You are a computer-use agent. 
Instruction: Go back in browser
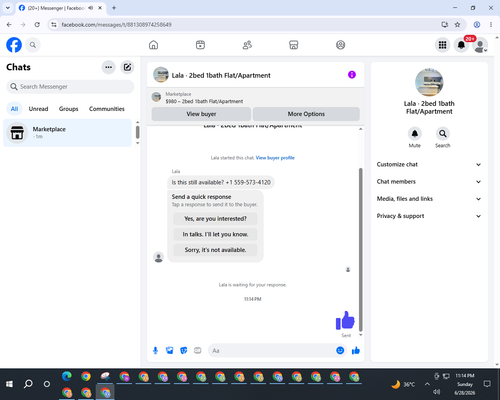9,25
